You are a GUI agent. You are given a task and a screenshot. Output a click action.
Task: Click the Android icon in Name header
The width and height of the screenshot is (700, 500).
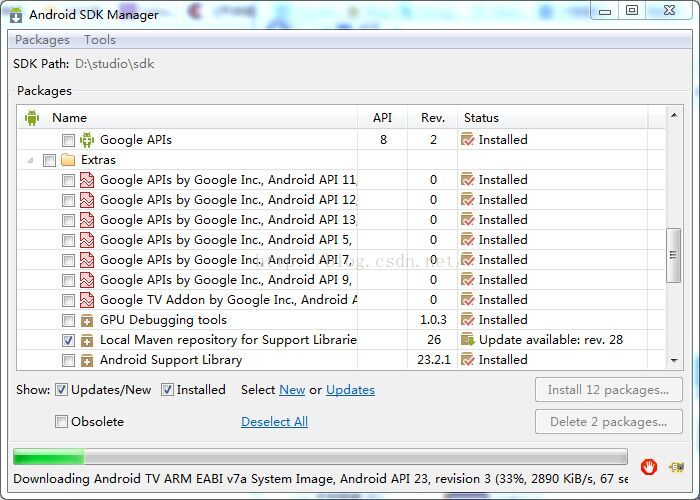(x=32, y=118)
